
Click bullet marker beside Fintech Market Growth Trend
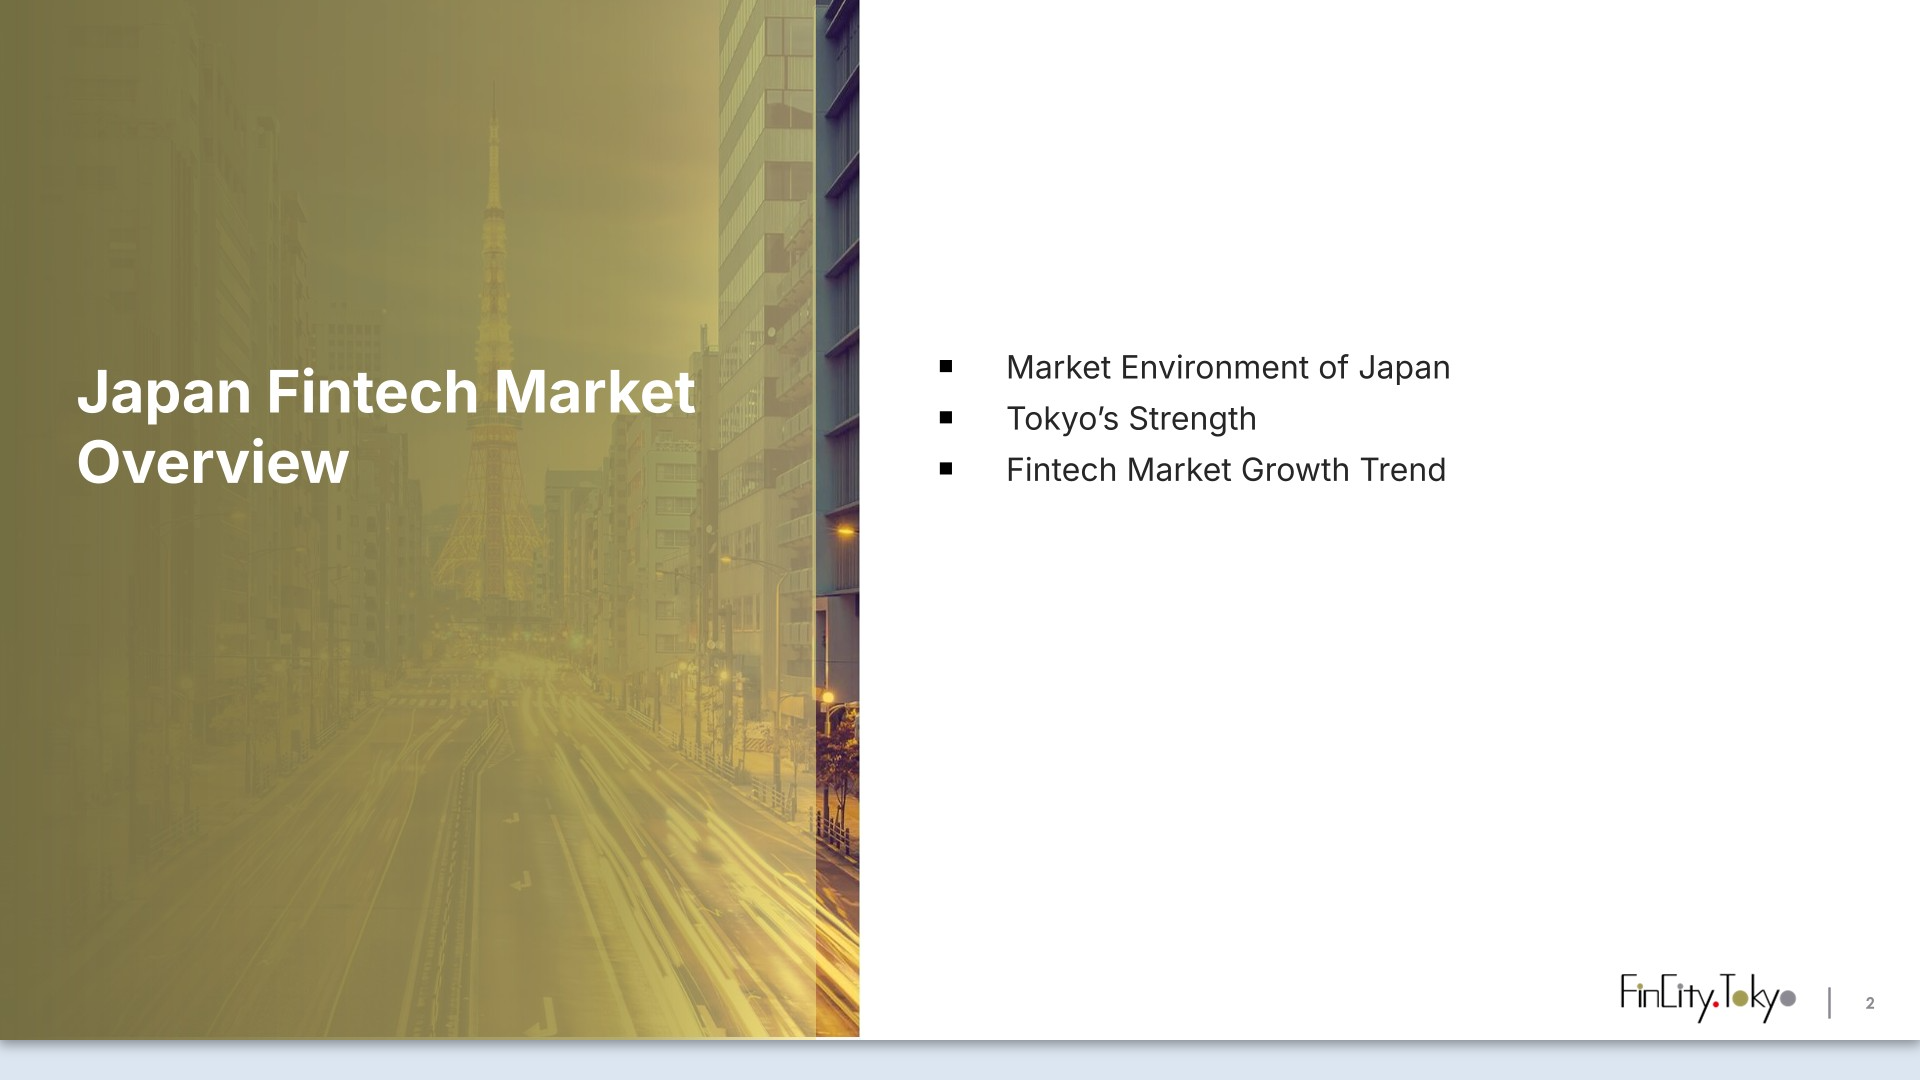pyautogui.click(x=946, y=469)
